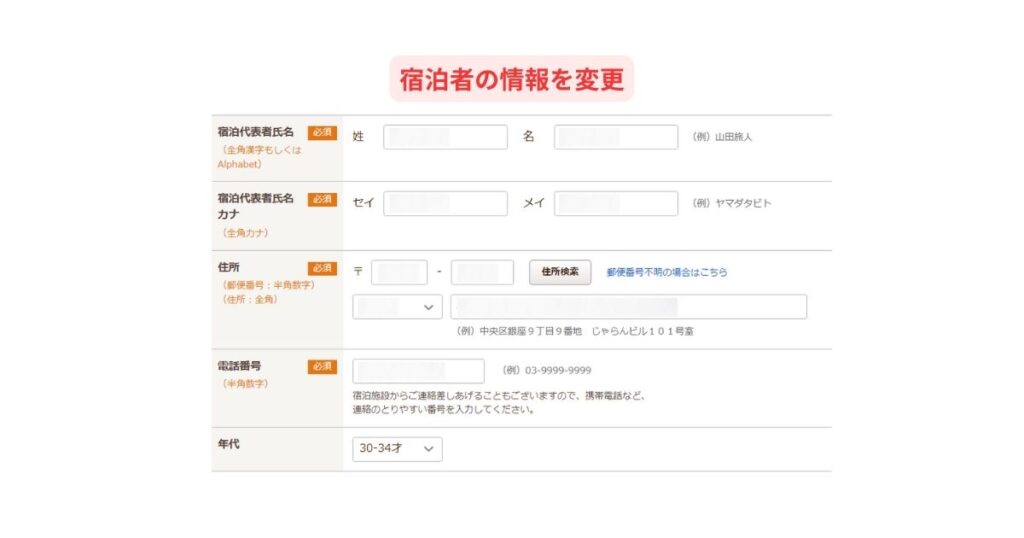Click the long street address input field

click(x=628, y=307)
